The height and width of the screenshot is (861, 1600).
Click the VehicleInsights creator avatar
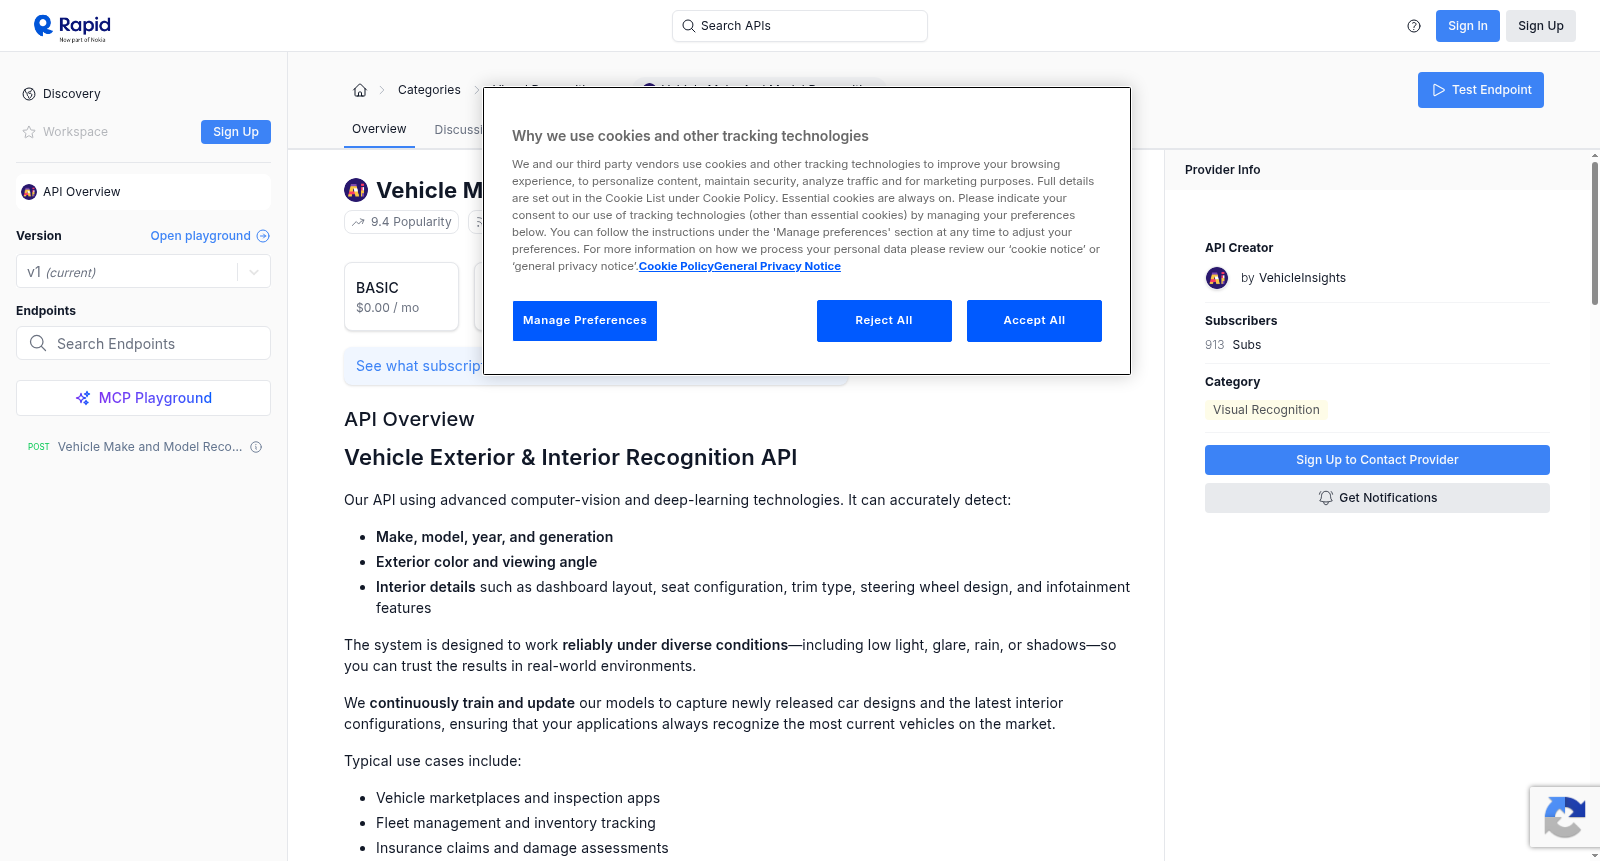(1217, 278)
